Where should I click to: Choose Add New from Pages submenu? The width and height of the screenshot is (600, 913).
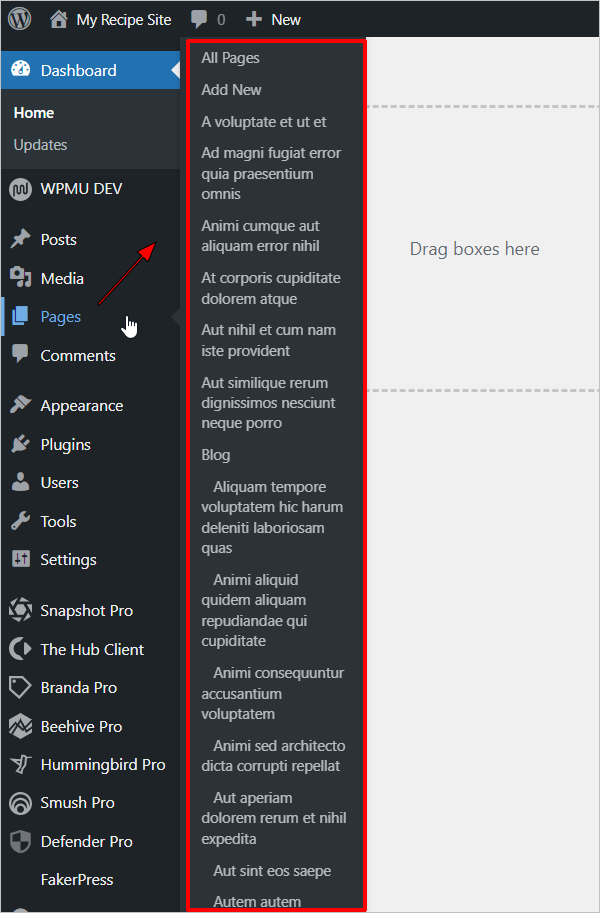(x=231, y=90)
